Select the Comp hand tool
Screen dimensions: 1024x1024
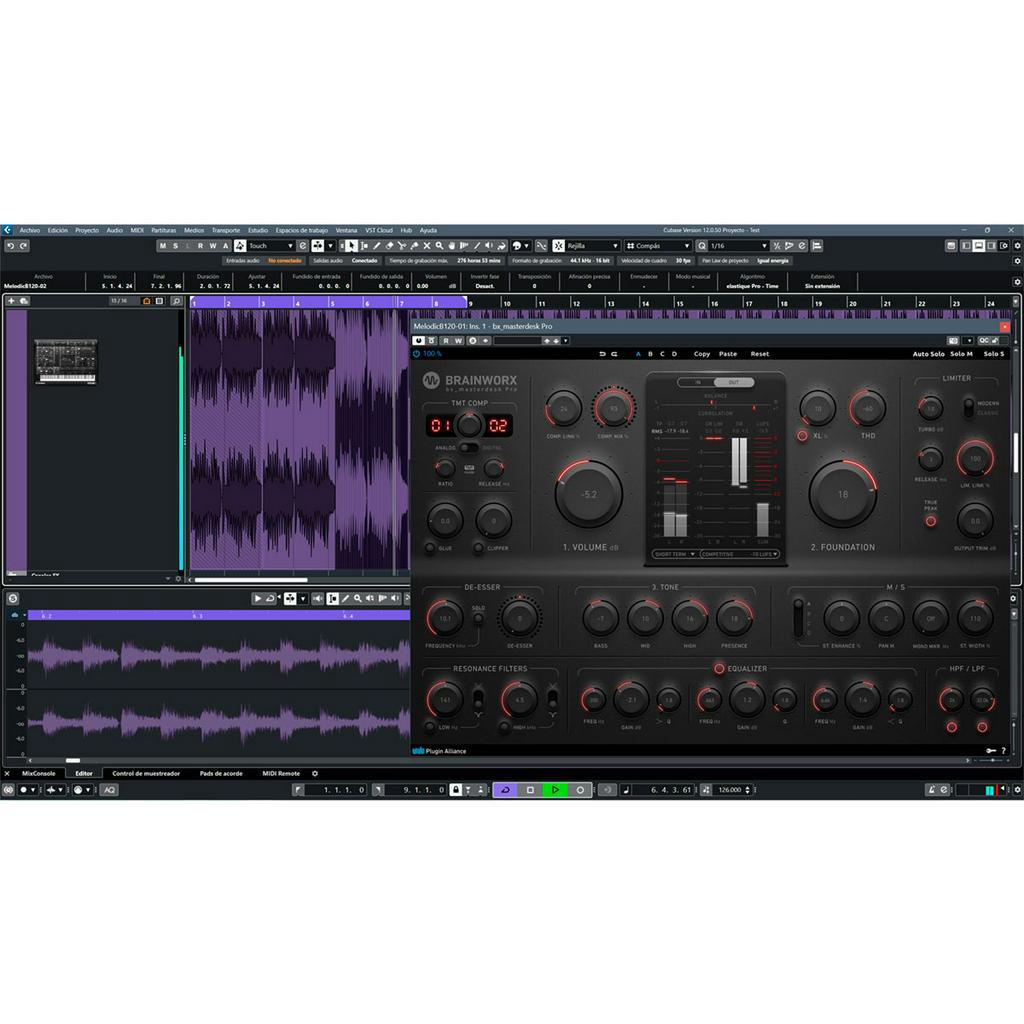pyautogui.click(x=451, y=246)
